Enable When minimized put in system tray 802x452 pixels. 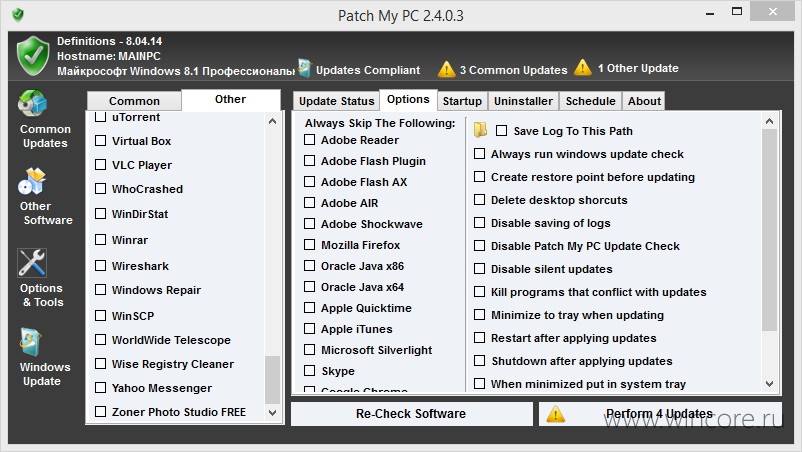pos(479,383)
